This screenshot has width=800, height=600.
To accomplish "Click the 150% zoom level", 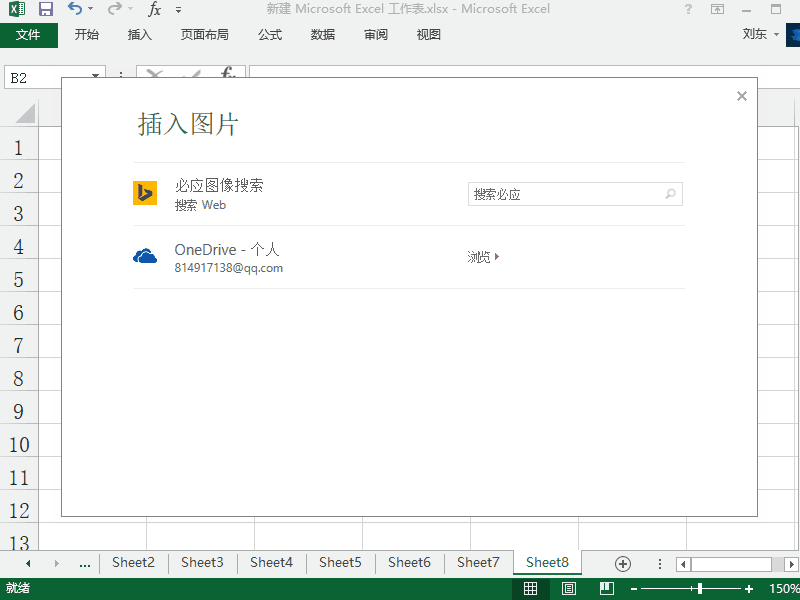I will click(784, 588).
